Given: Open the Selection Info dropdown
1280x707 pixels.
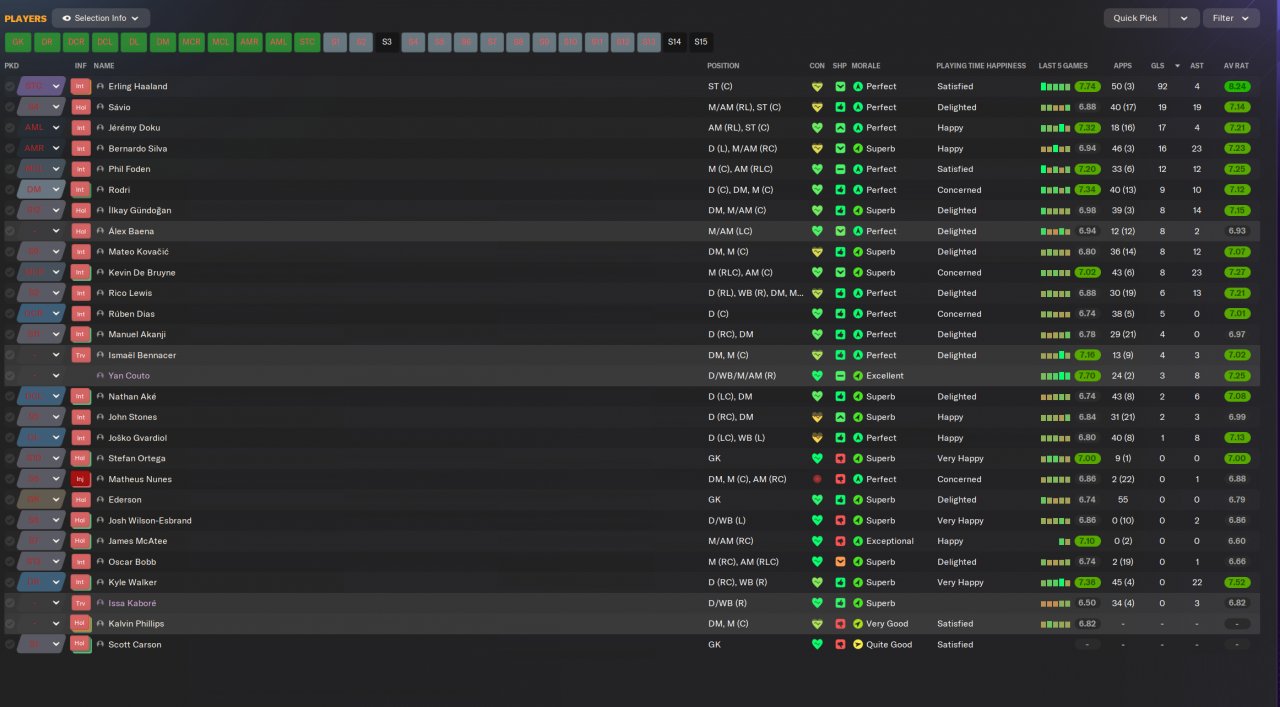Looking at the screenshot, I should pyautogui.click(x=101, y=18).
